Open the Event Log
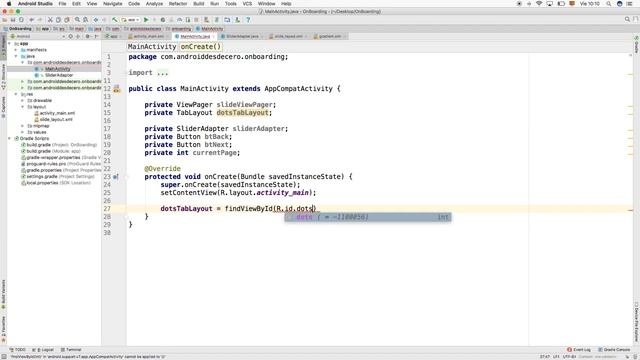The width and height of the screenshot is (640, 360). click(x=579, y=350)
